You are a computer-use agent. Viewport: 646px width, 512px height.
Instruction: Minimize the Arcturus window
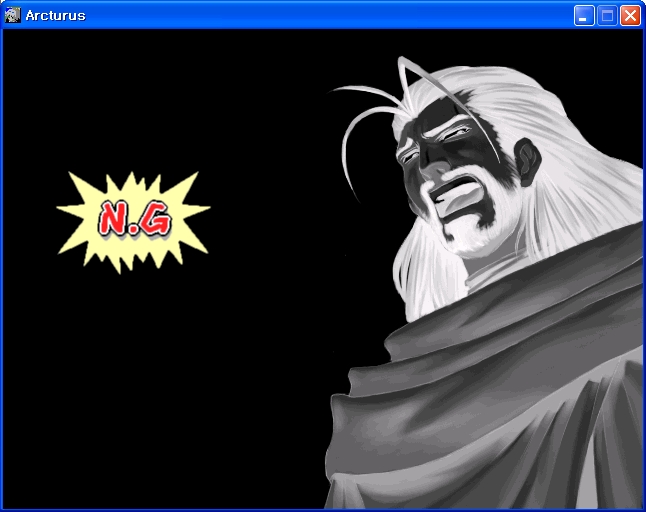(584, 15)
